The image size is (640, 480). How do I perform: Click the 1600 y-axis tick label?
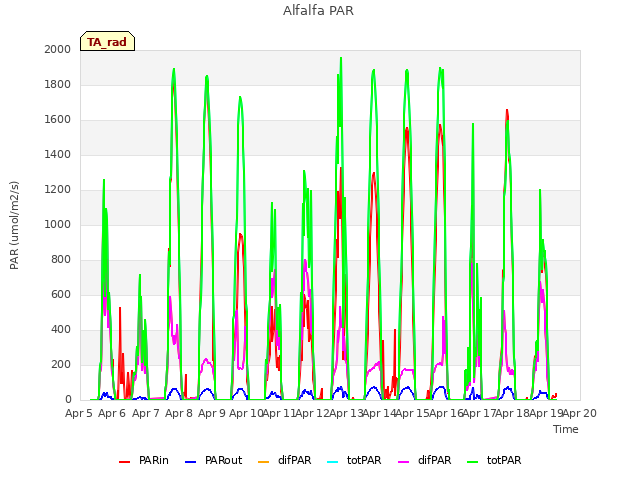pyautogui.click(x=58, y=120)
